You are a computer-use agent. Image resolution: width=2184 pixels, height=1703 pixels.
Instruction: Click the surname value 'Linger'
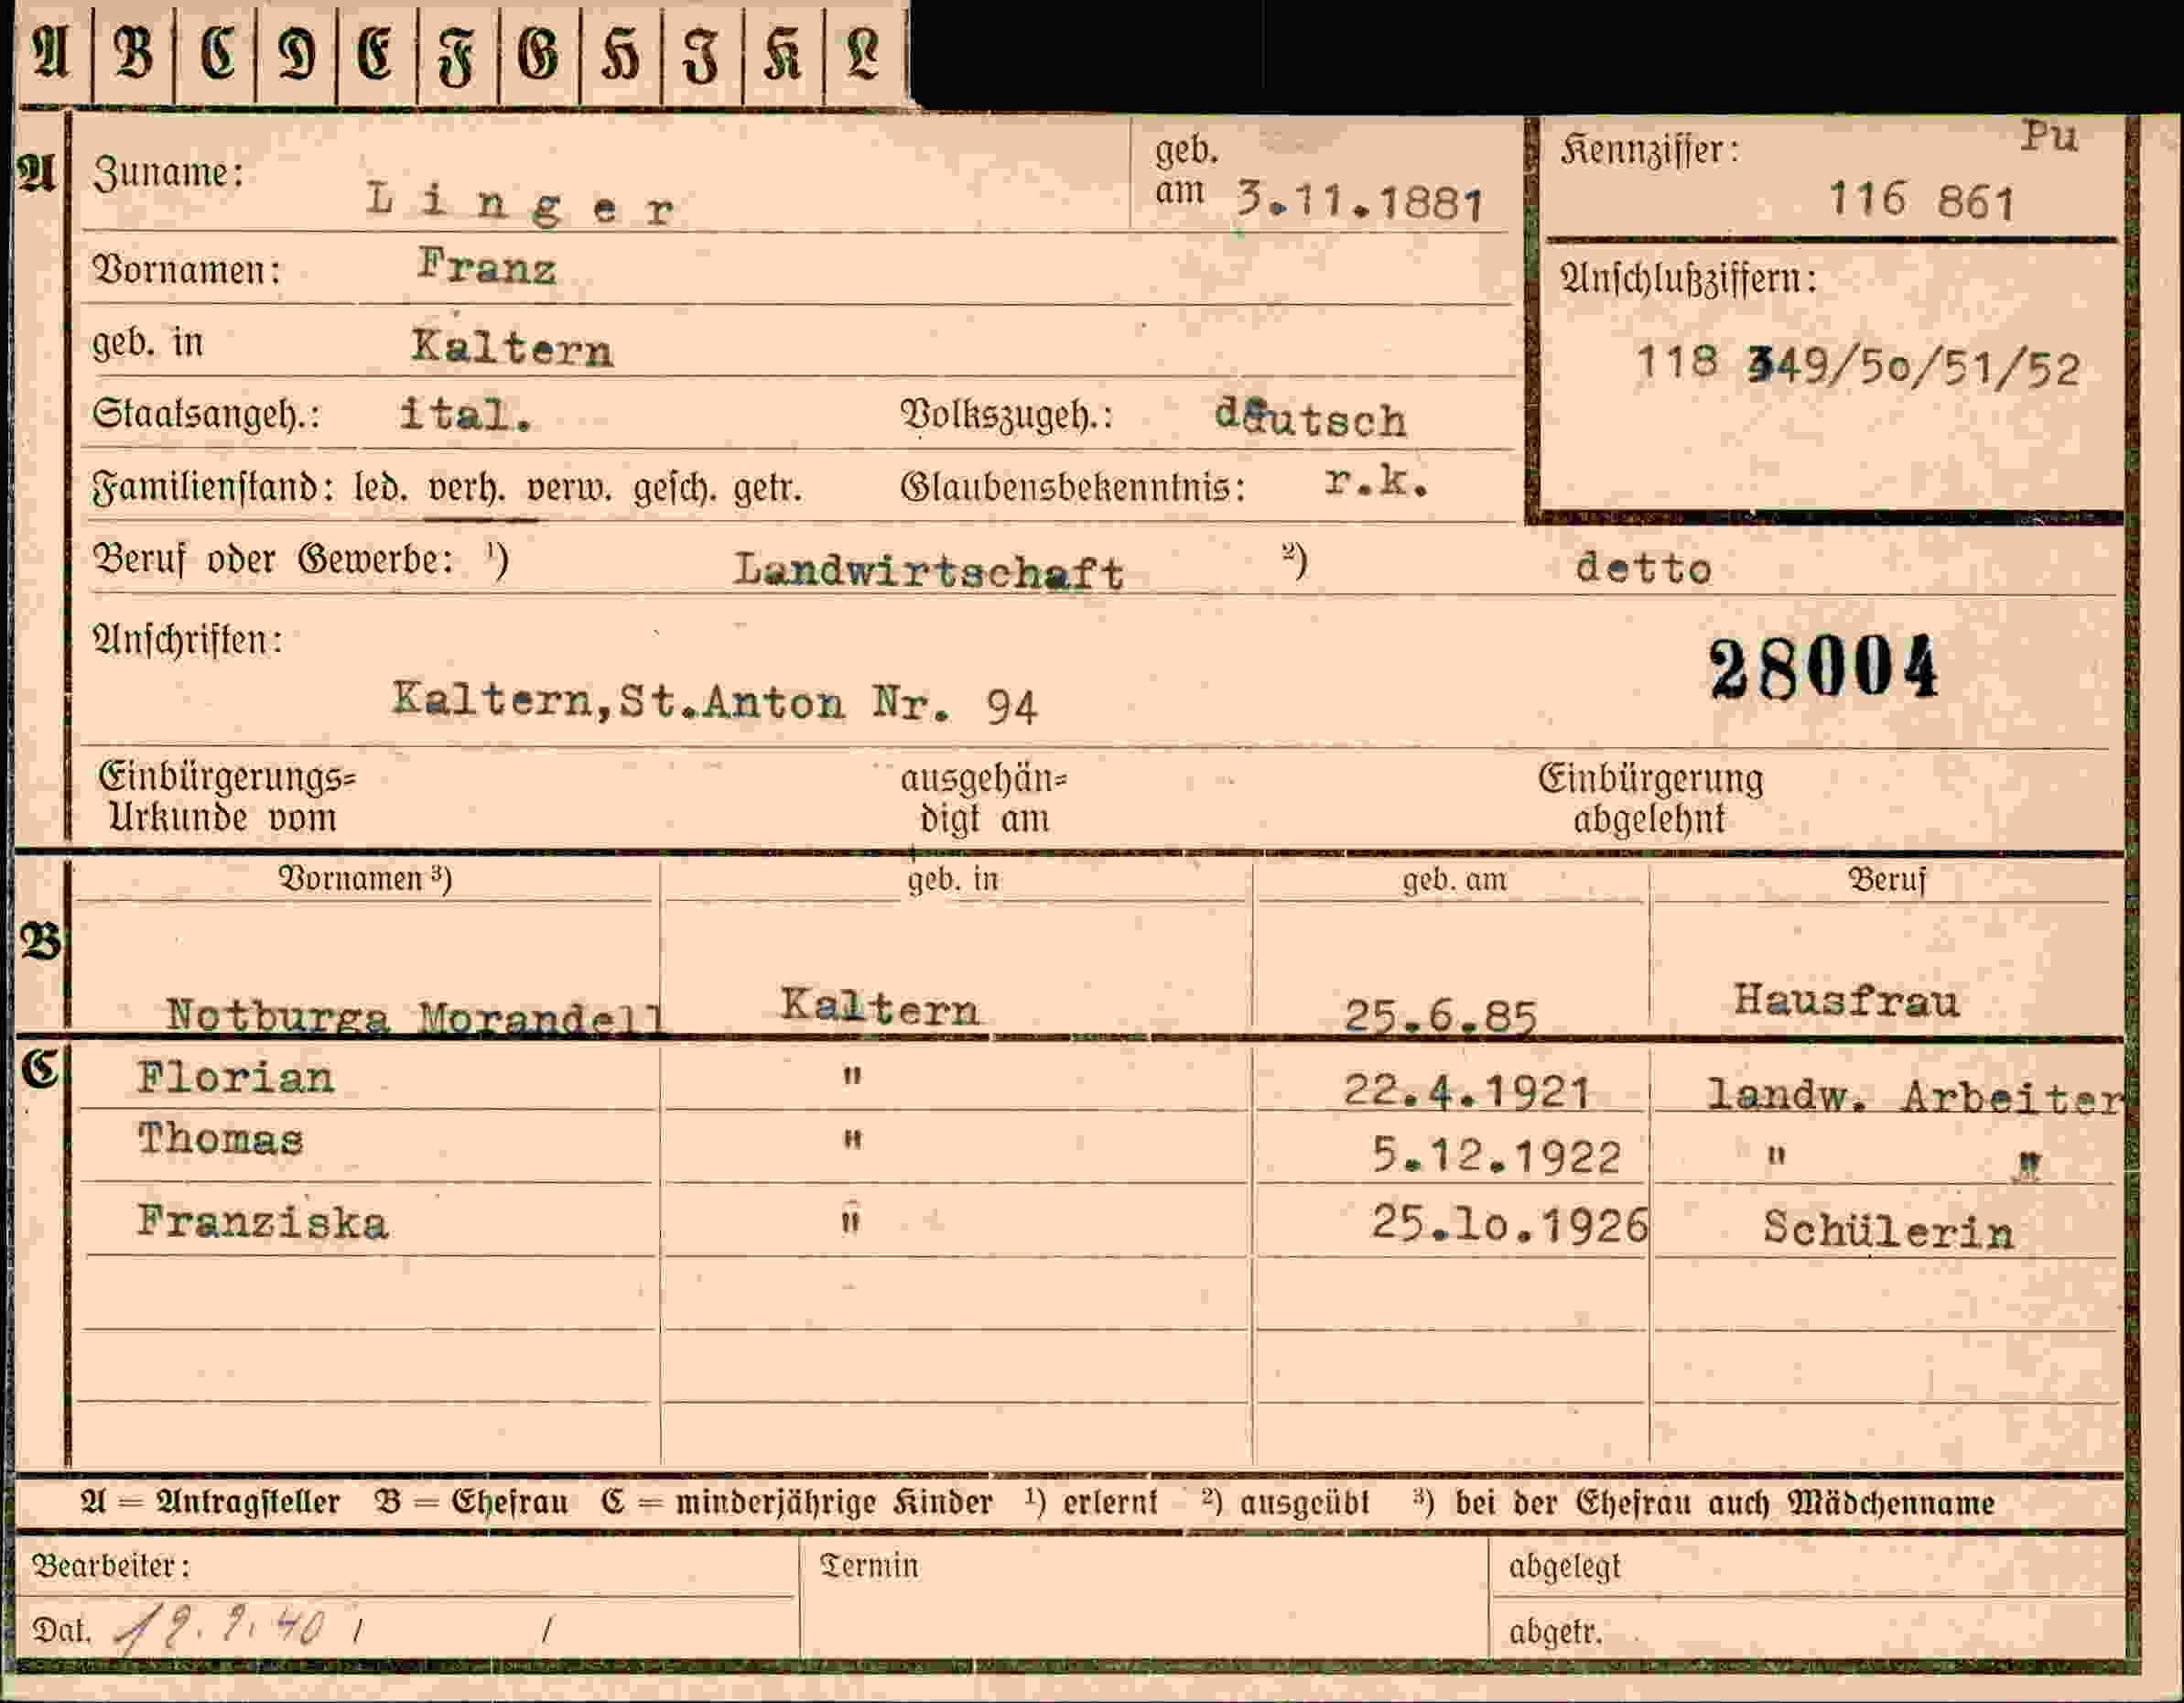(520, 204)
